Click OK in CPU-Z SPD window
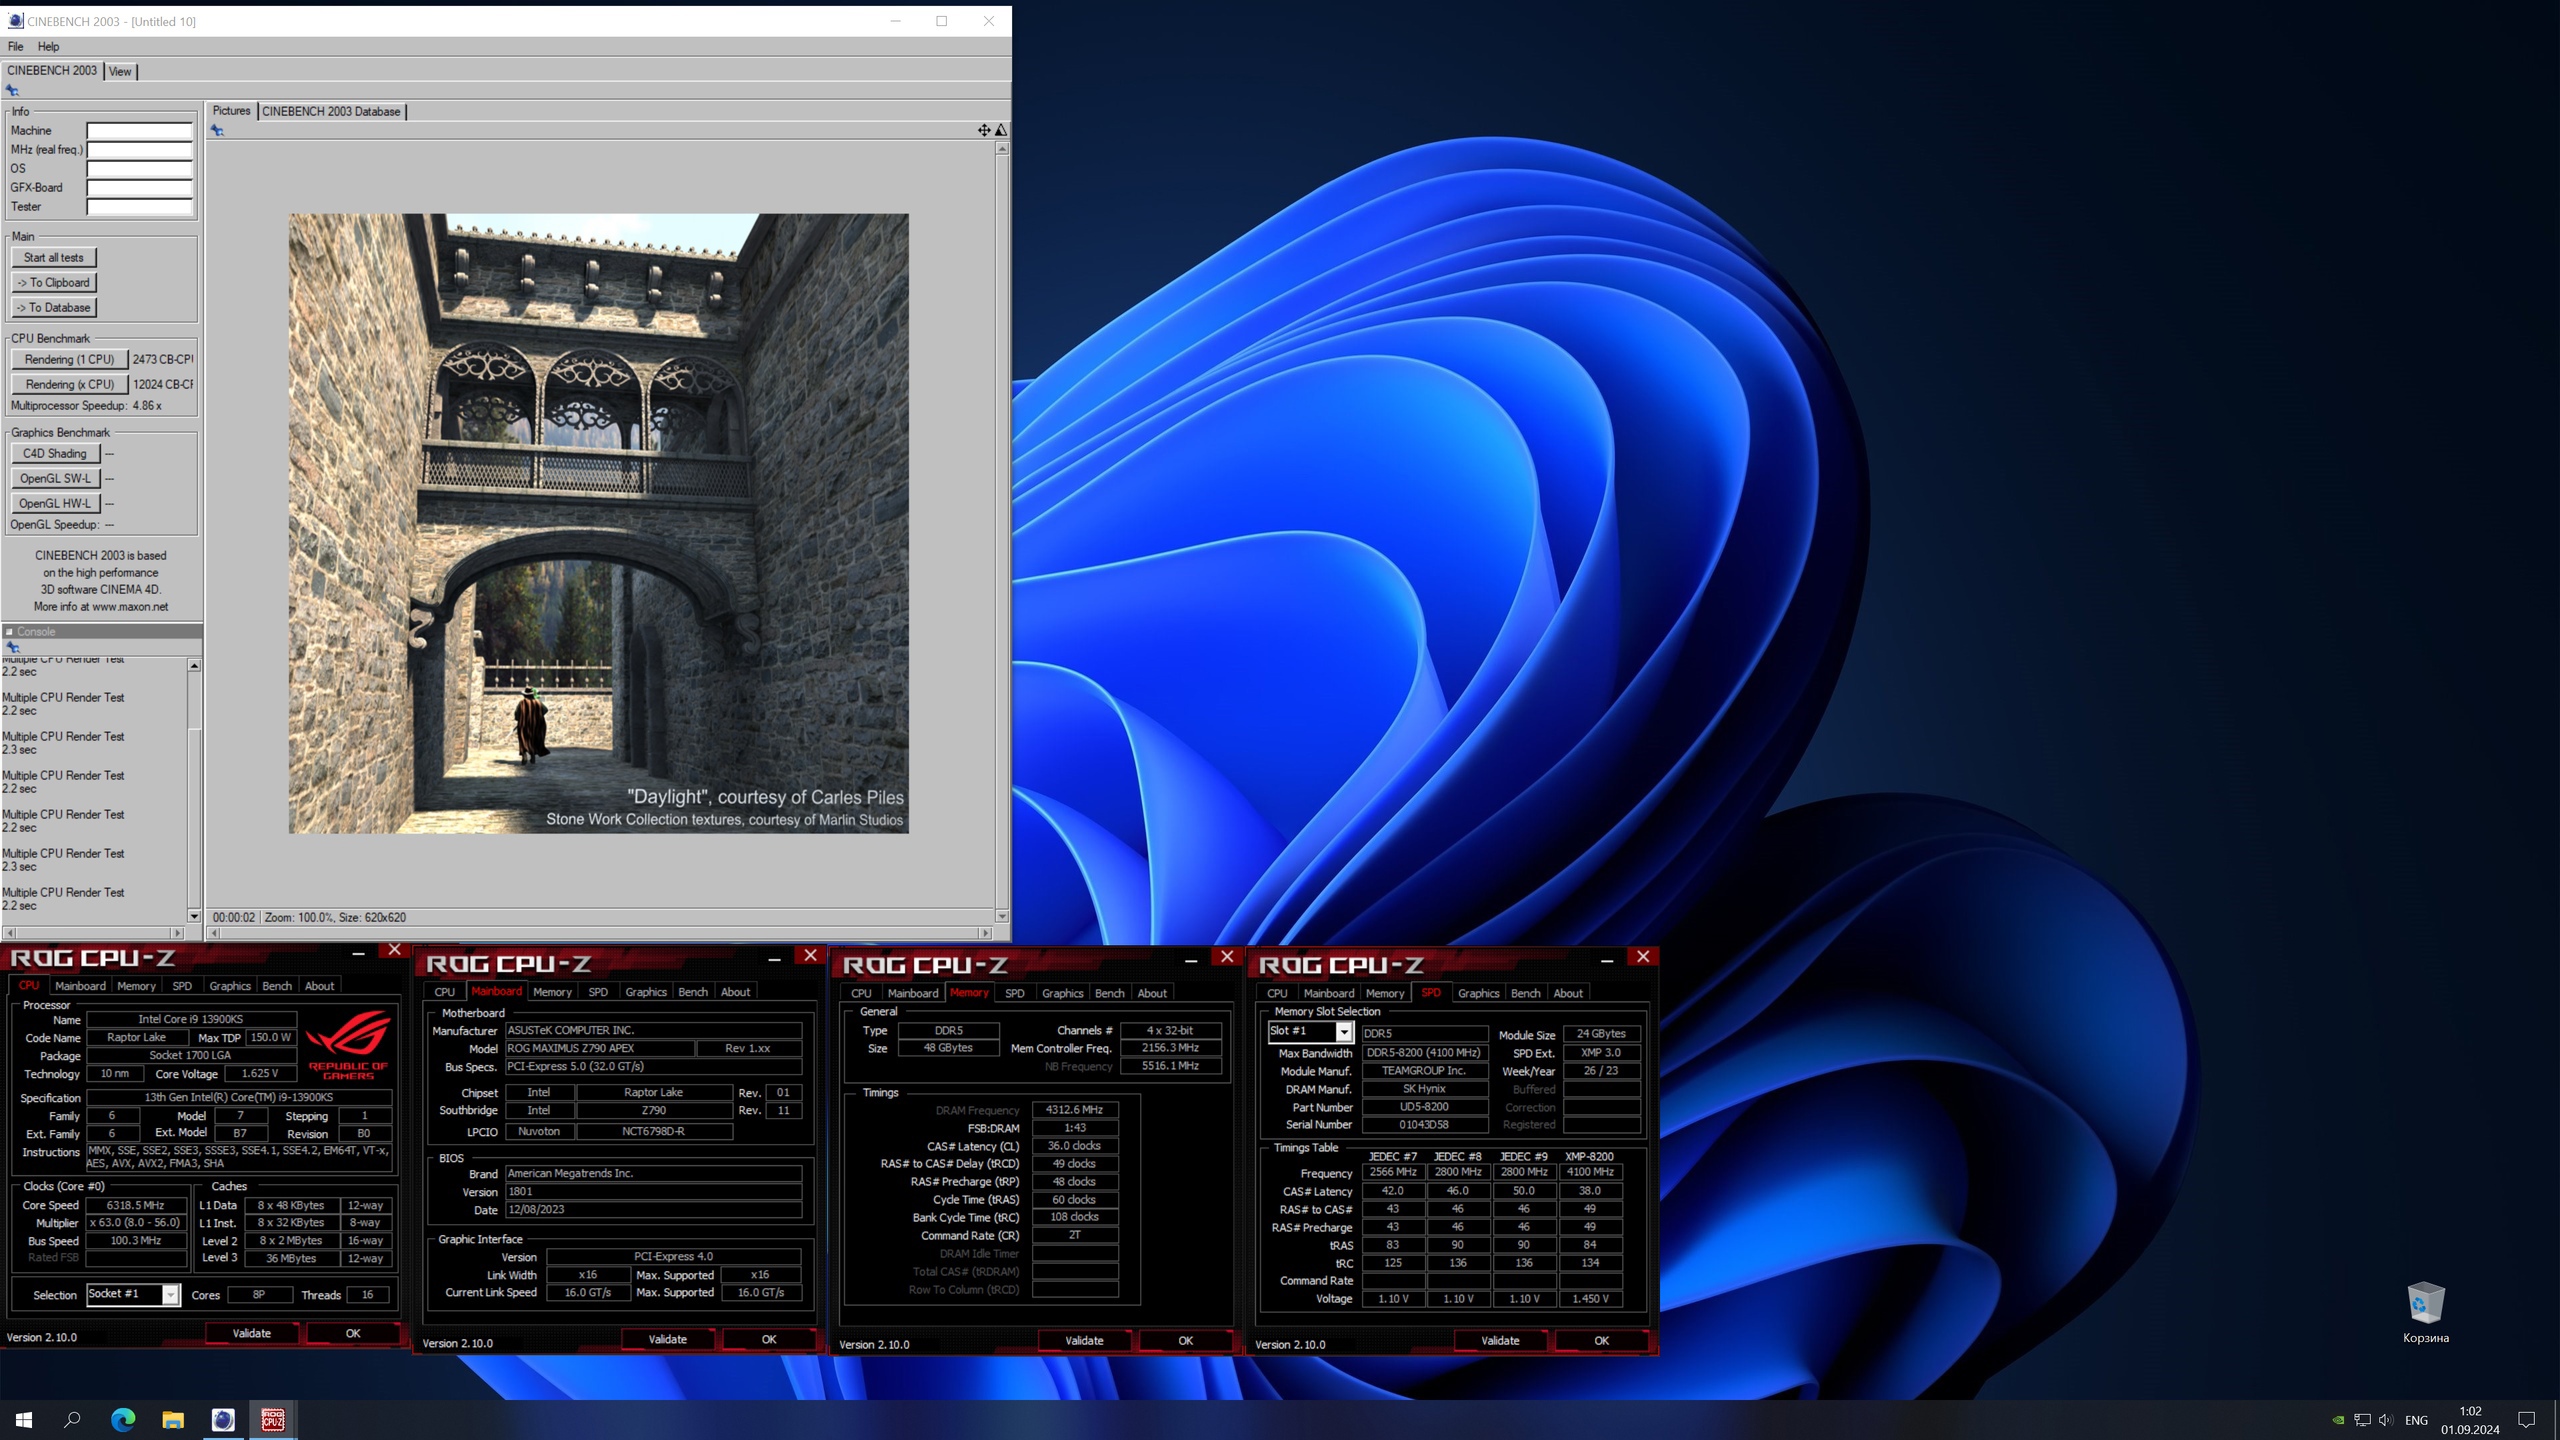2560x1440 pixels. pos(1601,1340)
